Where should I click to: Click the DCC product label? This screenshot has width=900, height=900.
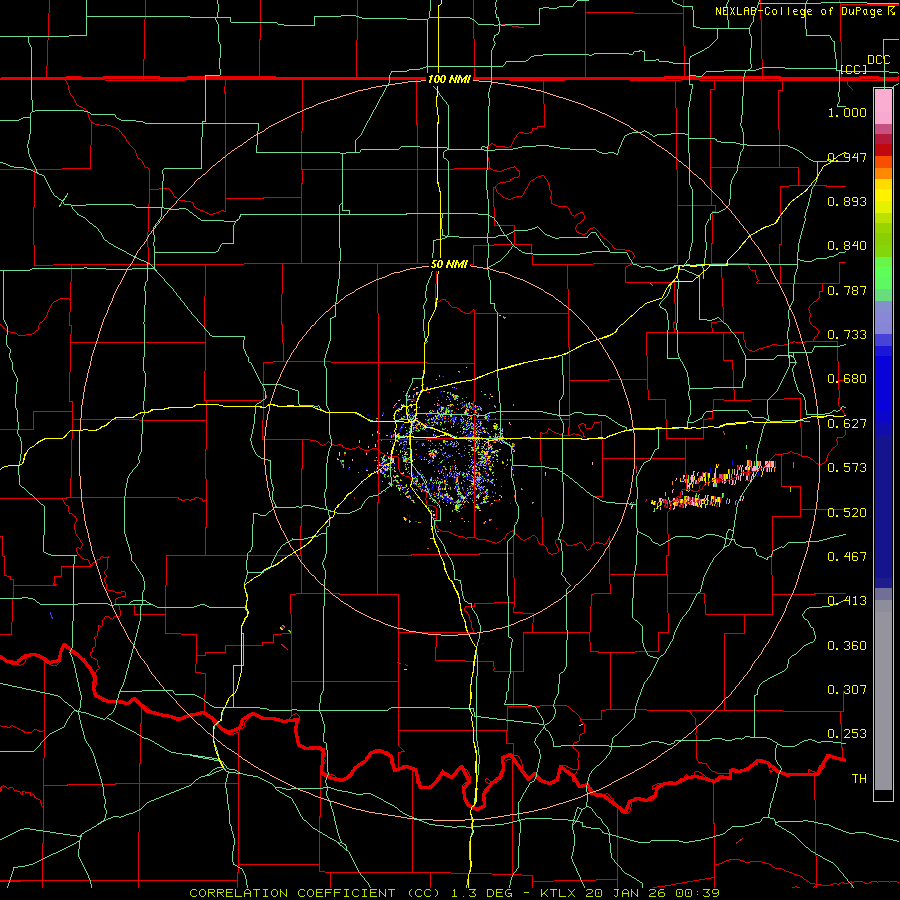point(879,60)
